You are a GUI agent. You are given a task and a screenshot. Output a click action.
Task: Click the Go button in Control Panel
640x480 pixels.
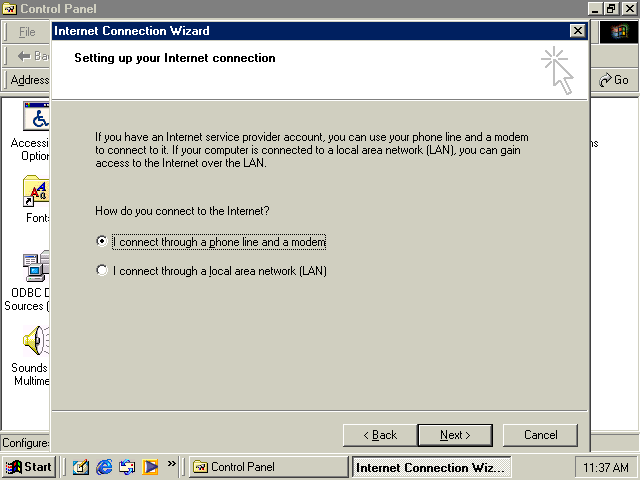614,80
